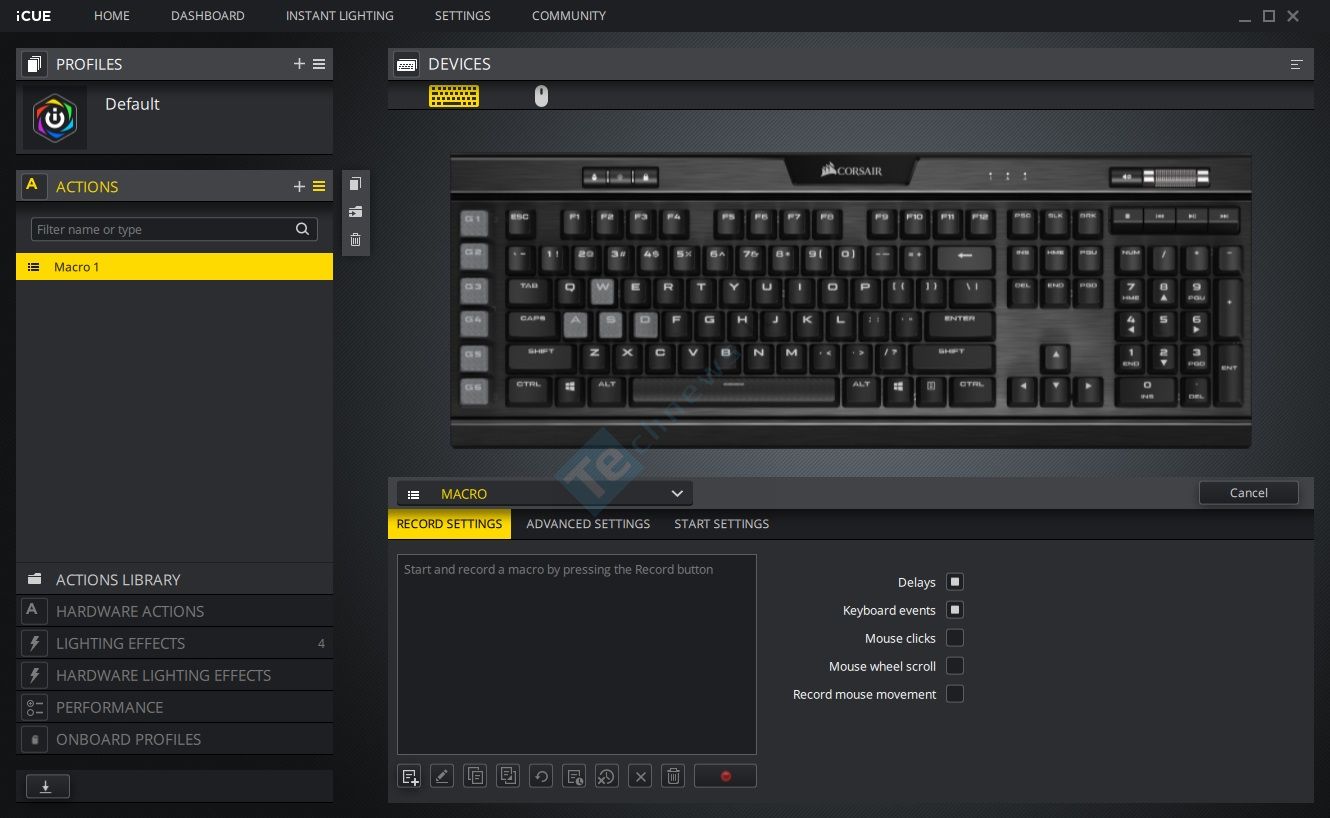Open the Profiles list menu icon

click(319, 64)
